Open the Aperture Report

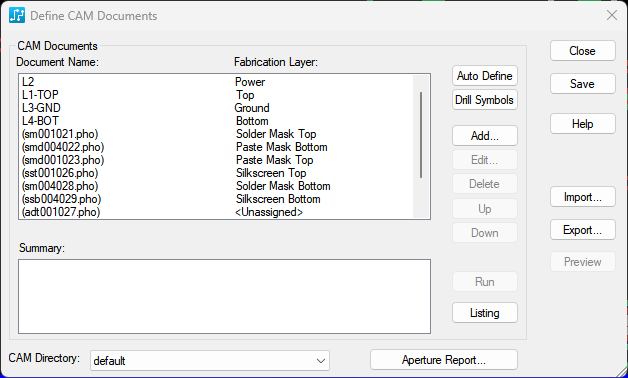(x=444, y=360)
